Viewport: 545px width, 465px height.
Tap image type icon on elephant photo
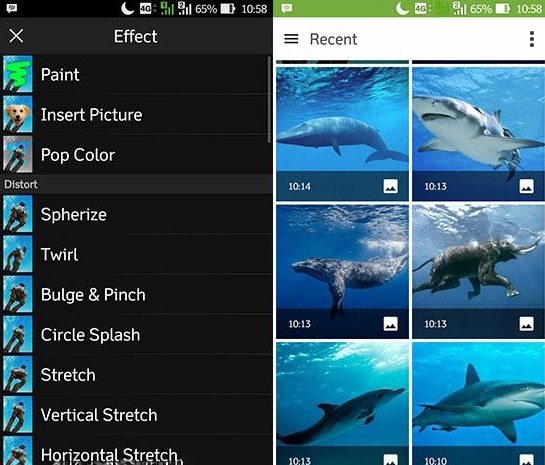[526, 324]
